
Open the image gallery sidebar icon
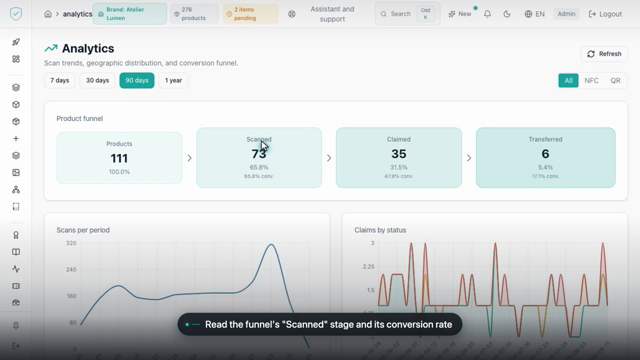16,173
